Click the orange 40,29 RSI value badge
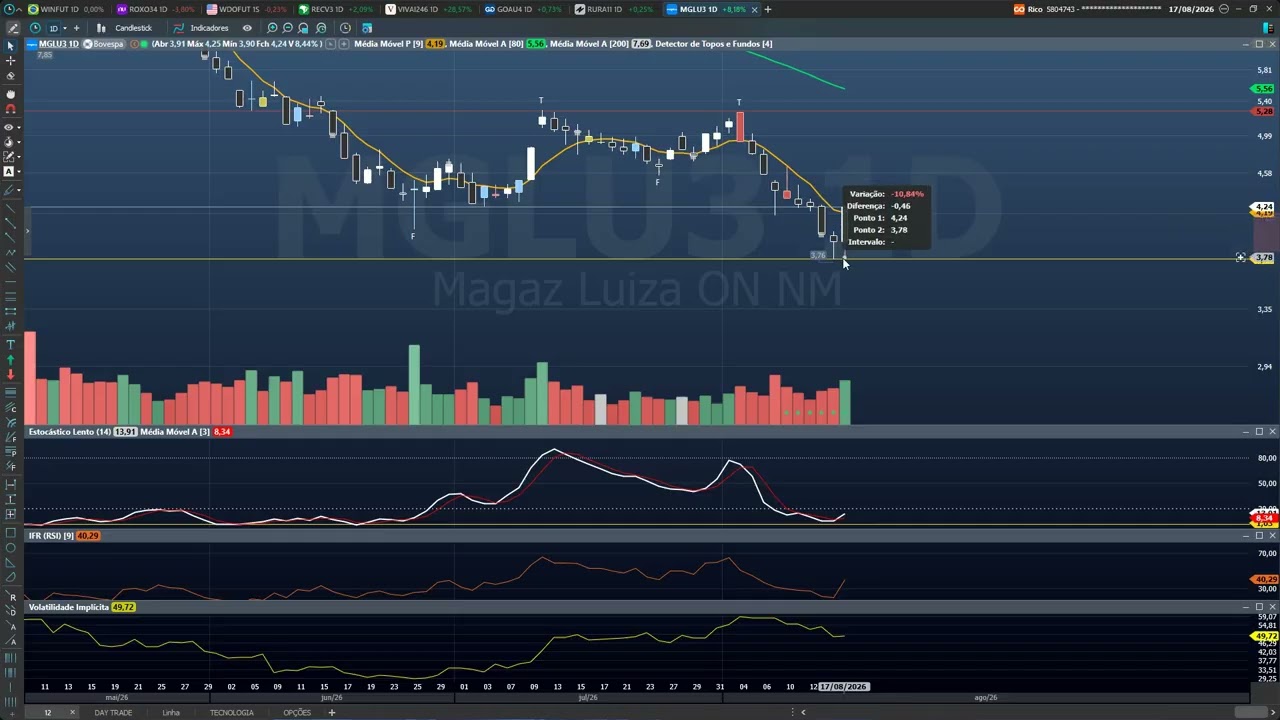Image resolution: width=1280 pixels, height=720 pixels. (88, 536)
